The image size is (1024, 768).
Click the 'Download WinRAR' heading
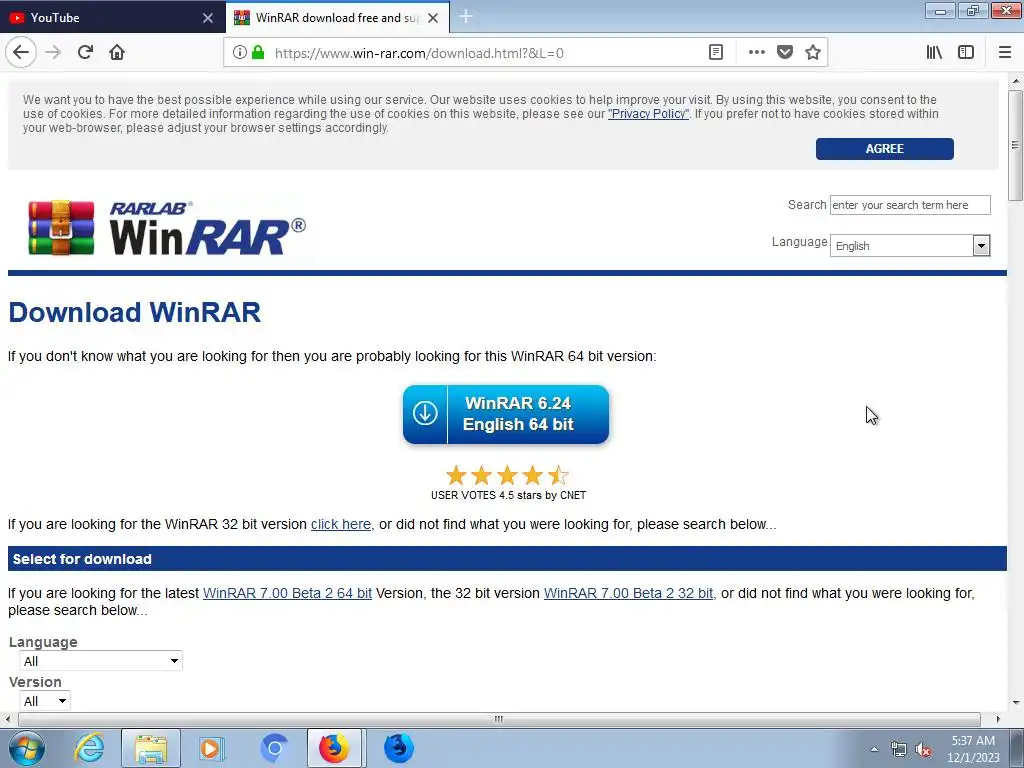[135, 312]
